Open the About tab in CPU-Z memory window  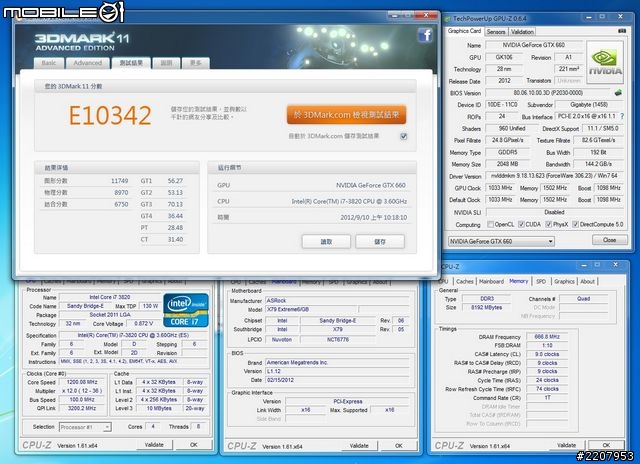coord(587,281)
